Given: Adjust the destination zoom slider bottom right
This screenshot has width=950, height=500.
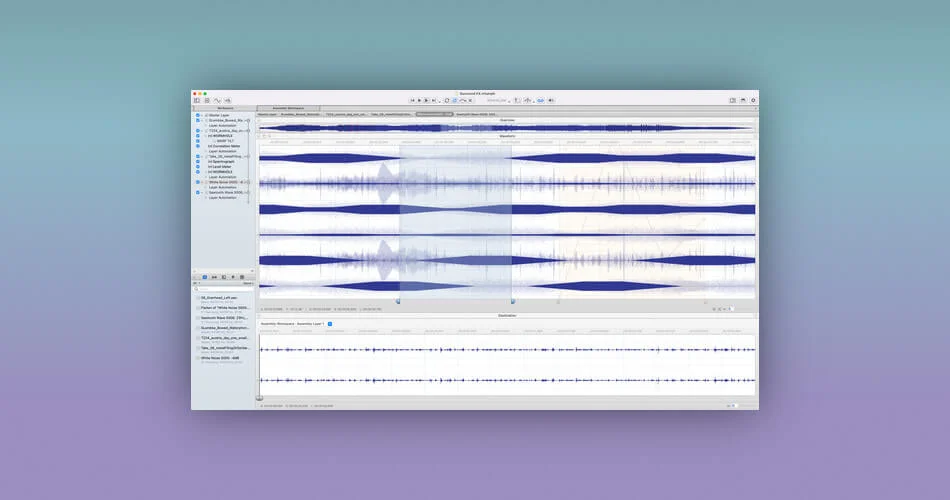Looking at the screenshot, I should 733,405.
